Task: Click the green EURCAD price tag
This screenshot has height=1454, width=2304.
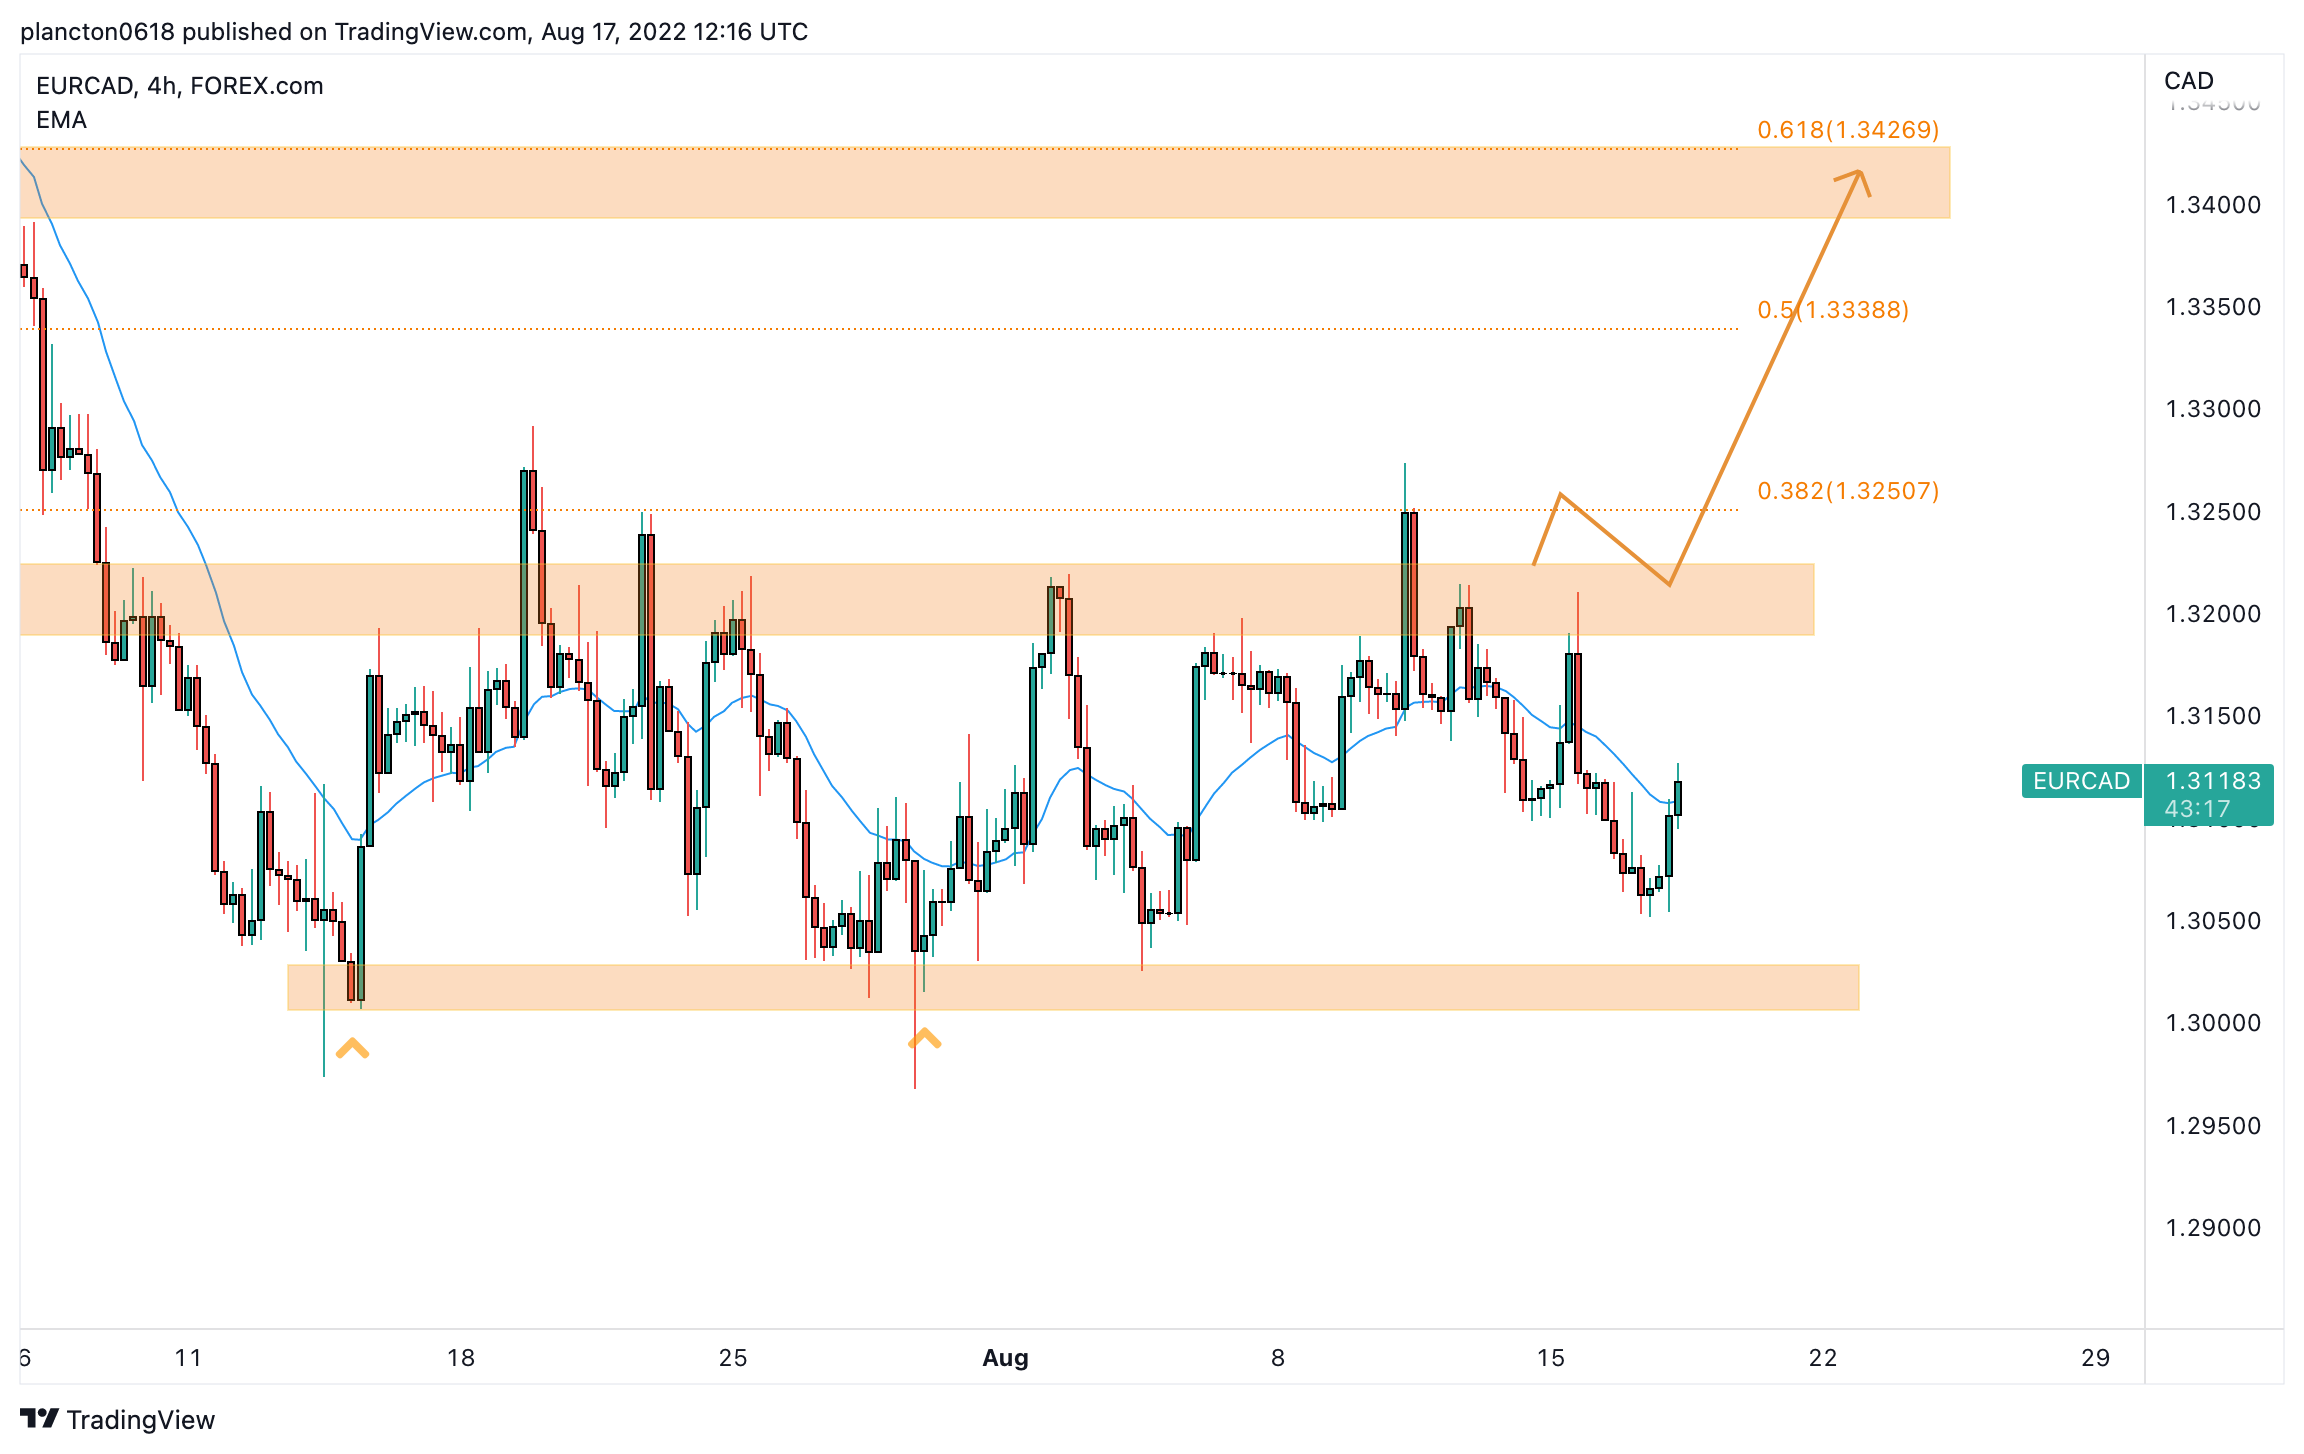Action: 2081,781
